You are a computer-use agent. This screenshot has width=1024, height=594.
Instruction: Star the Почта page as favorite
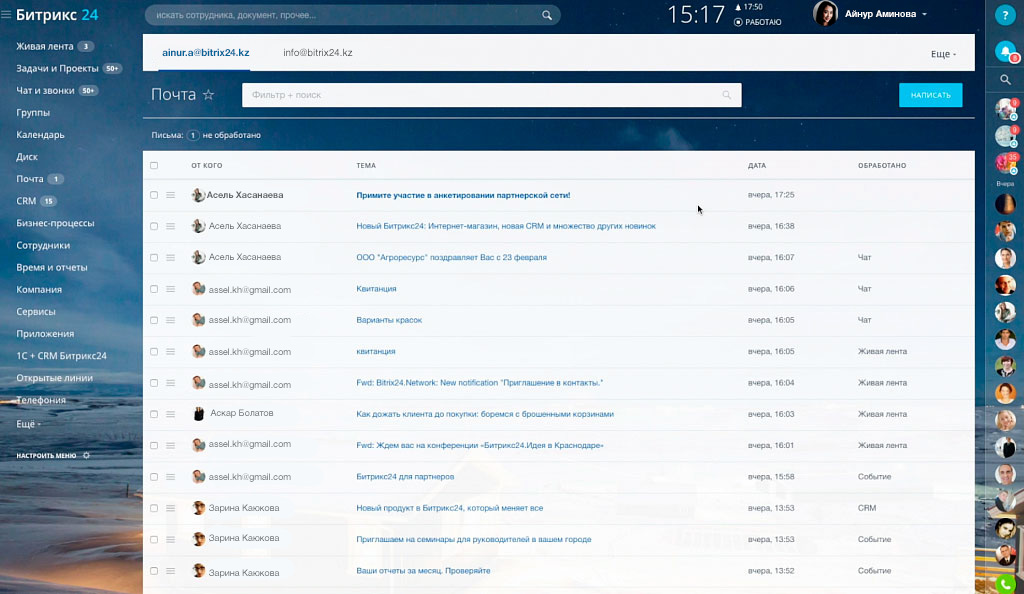(209, 95)
